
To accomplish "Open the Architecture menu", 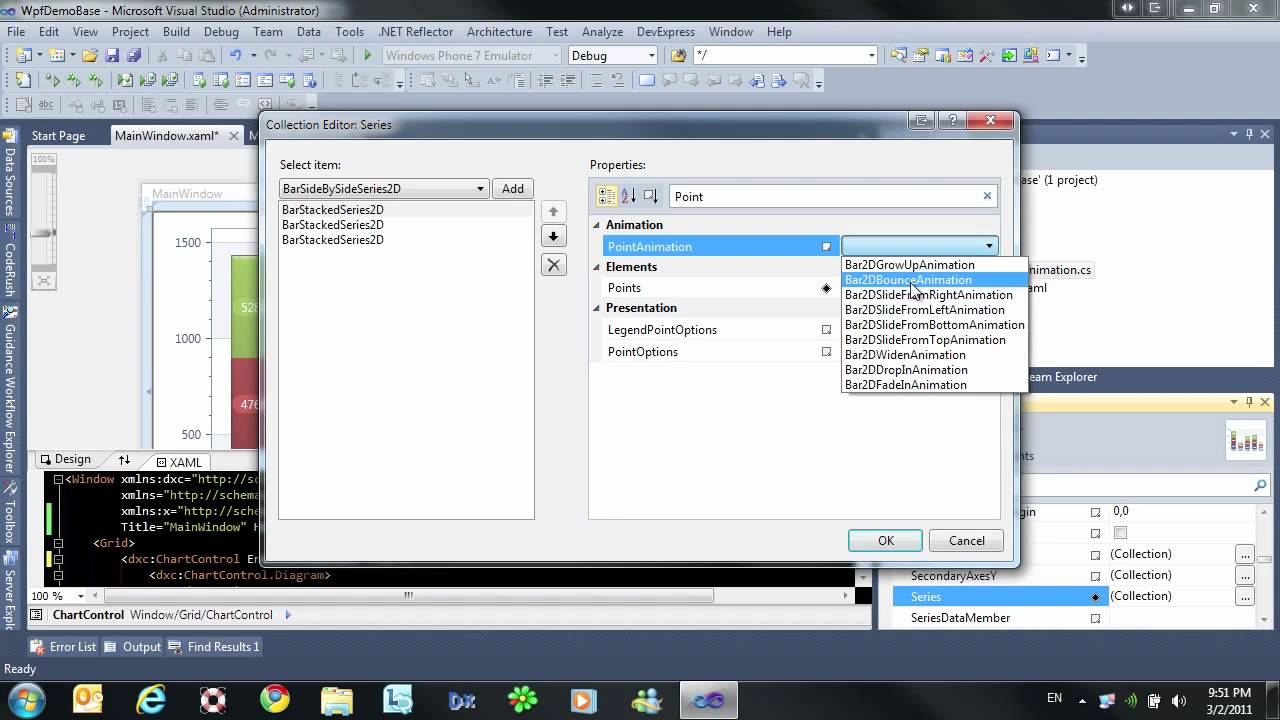I will pyautogui.click(x=499, y=32).
